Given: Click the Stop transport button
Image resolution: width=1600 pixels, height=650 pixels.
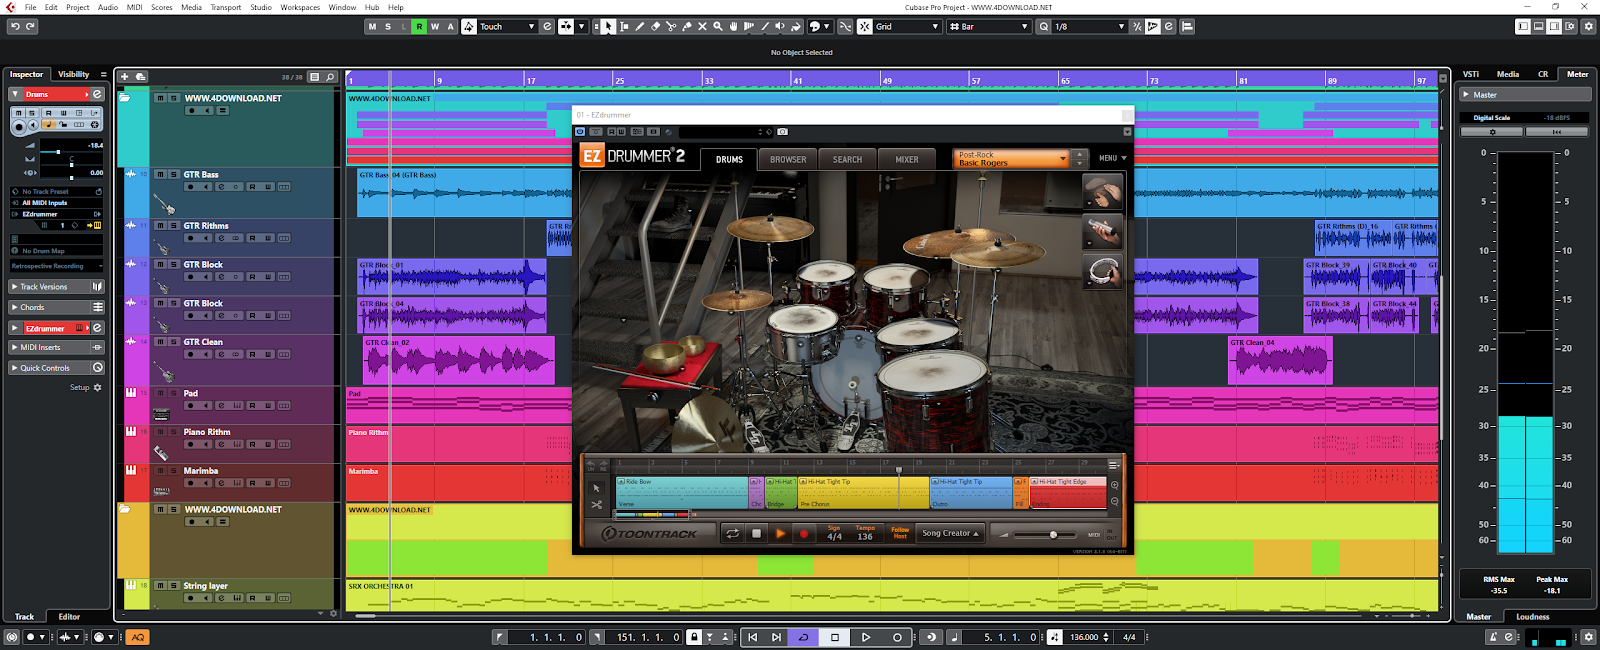Looking at the screenshot, I should pyautogui.click(x=835, y=637).
